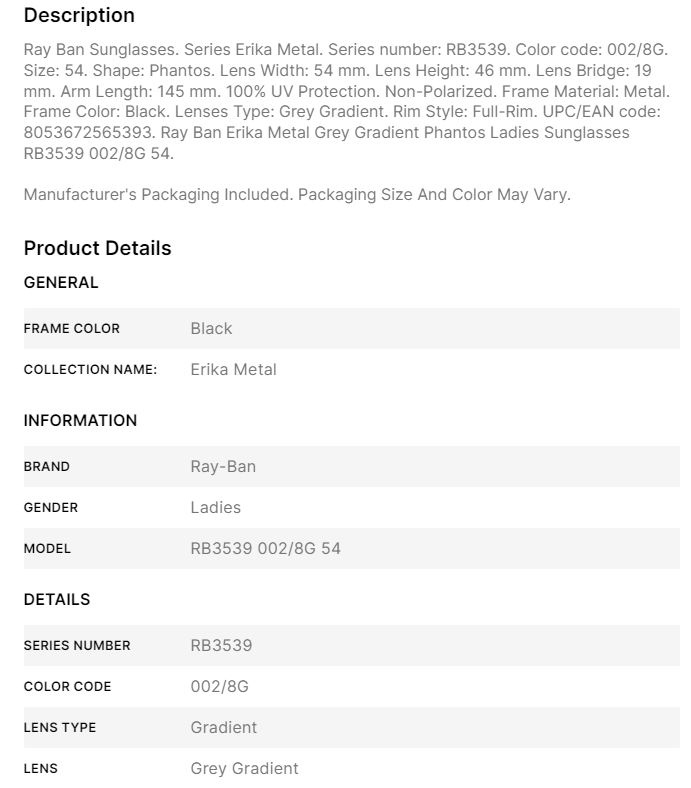Click the 002/8G color code value

tap(219, 687)
